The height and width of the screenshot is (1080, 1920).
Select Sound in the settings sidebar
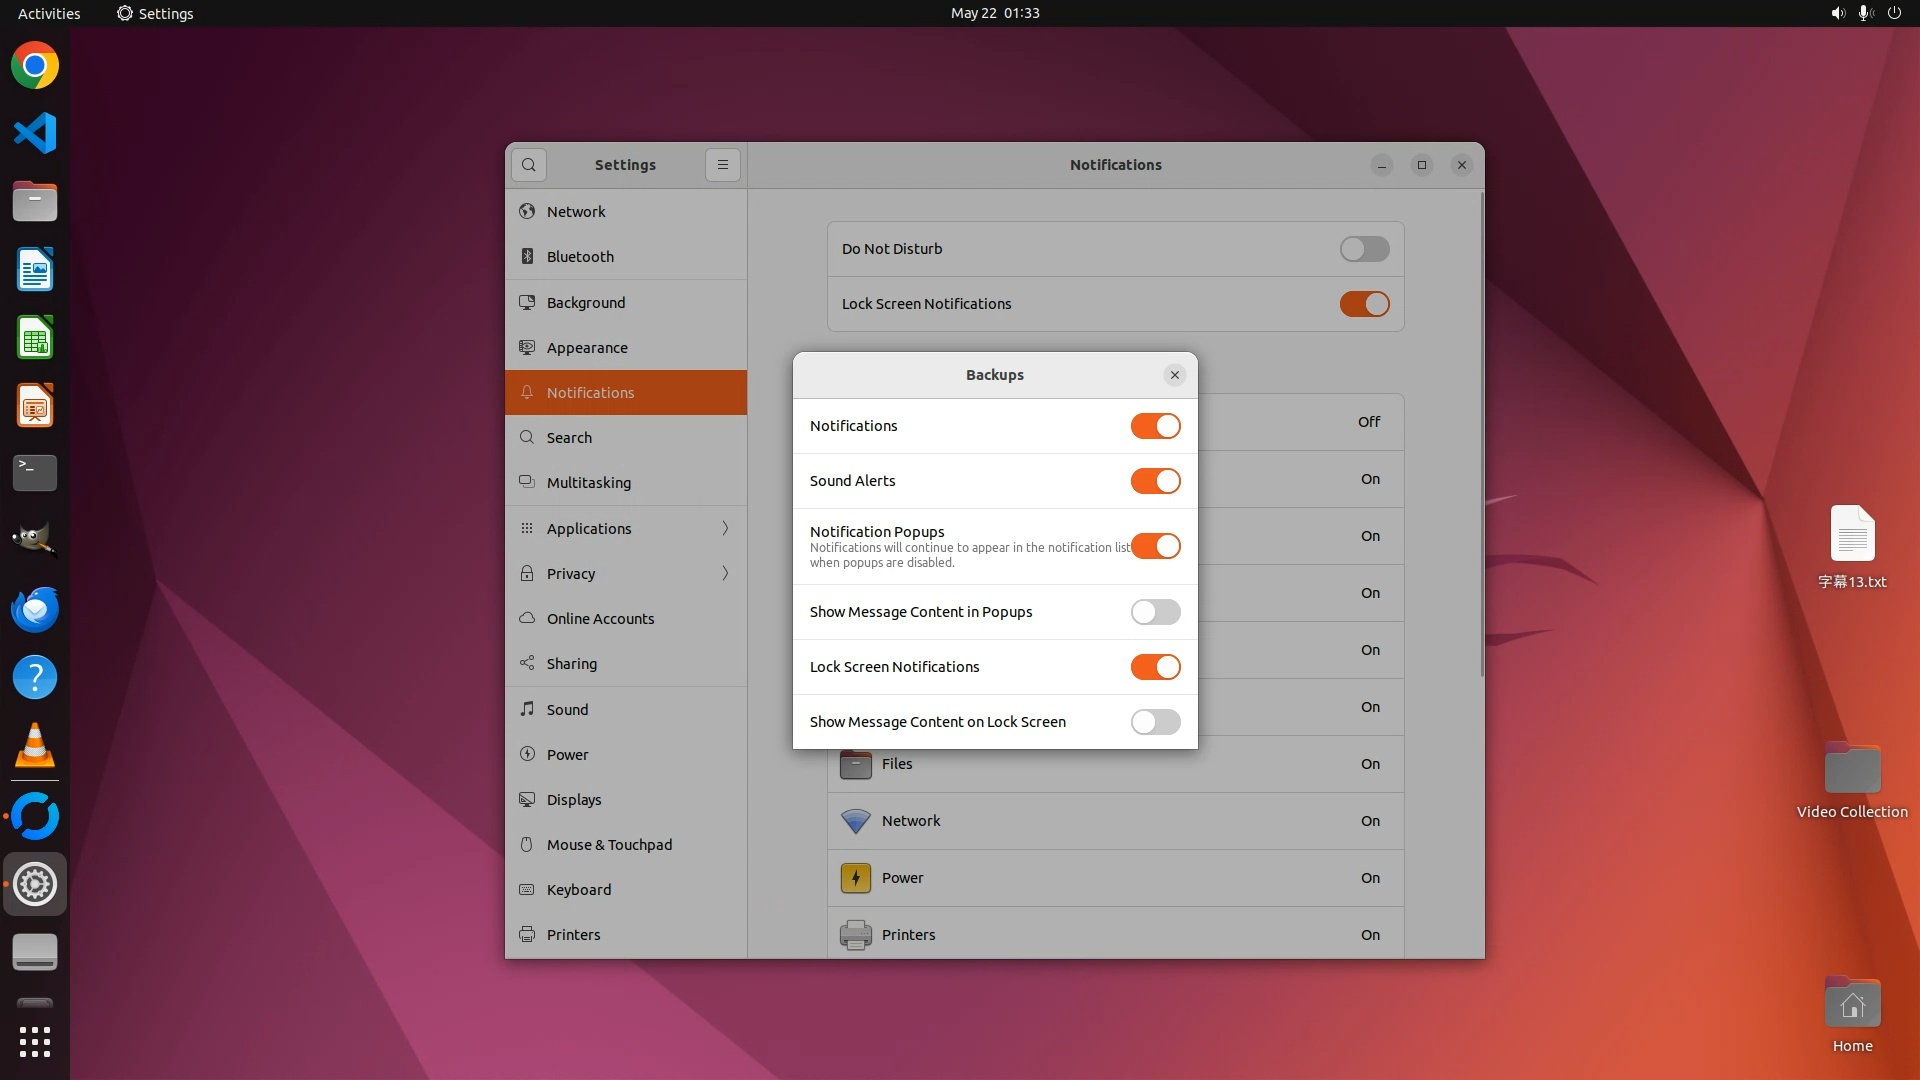tap(567, 709)
